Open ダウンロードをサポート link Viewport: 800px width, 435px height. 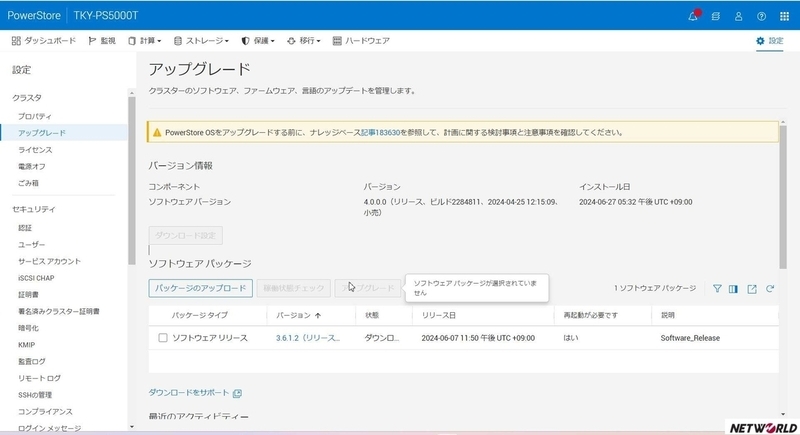coord(189,393)
